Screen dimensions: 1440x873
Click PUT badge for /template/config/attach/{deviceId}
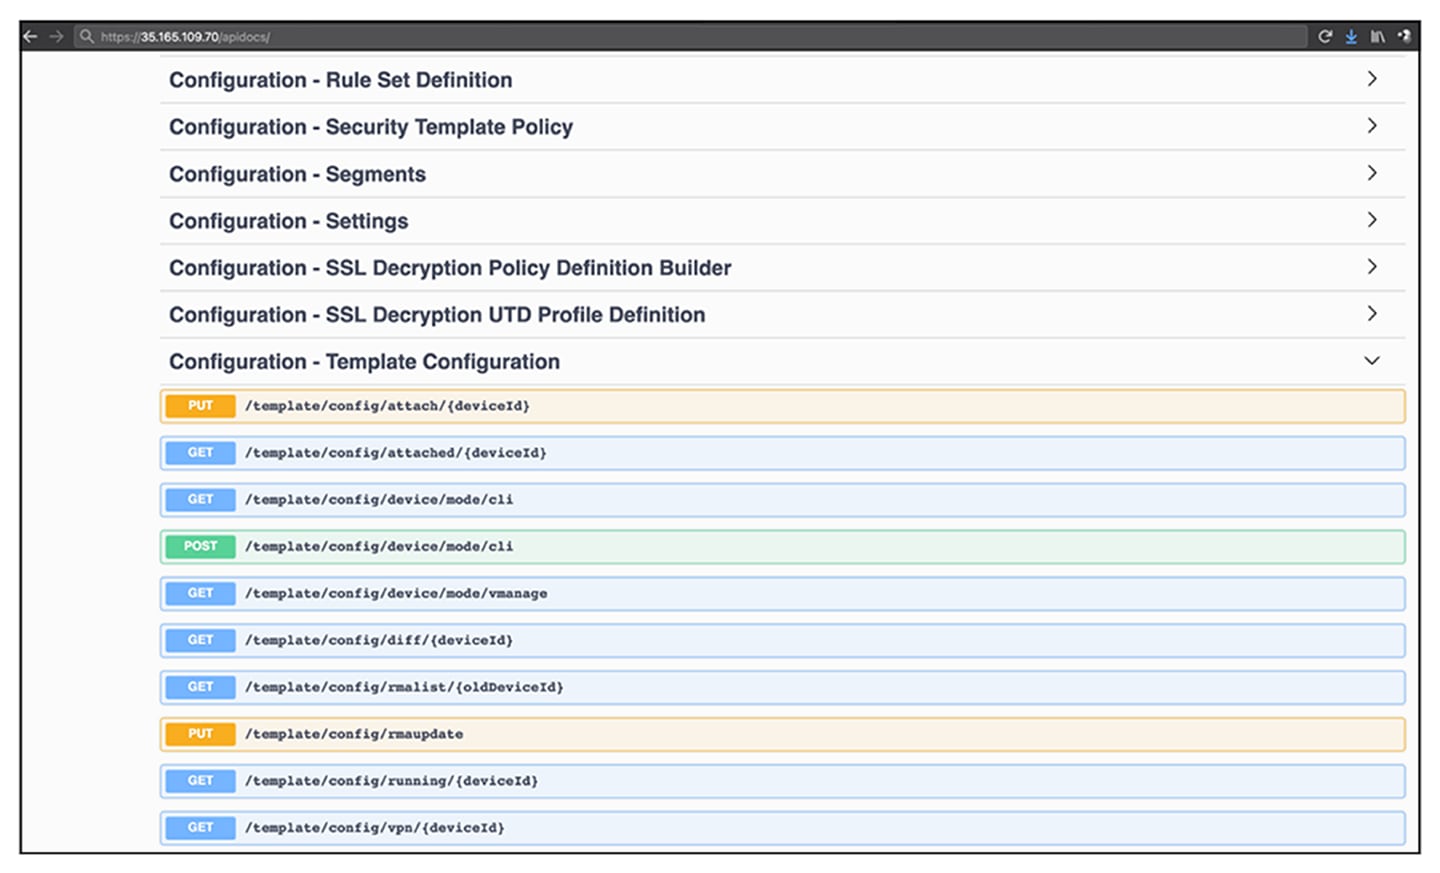coord(200,406)
